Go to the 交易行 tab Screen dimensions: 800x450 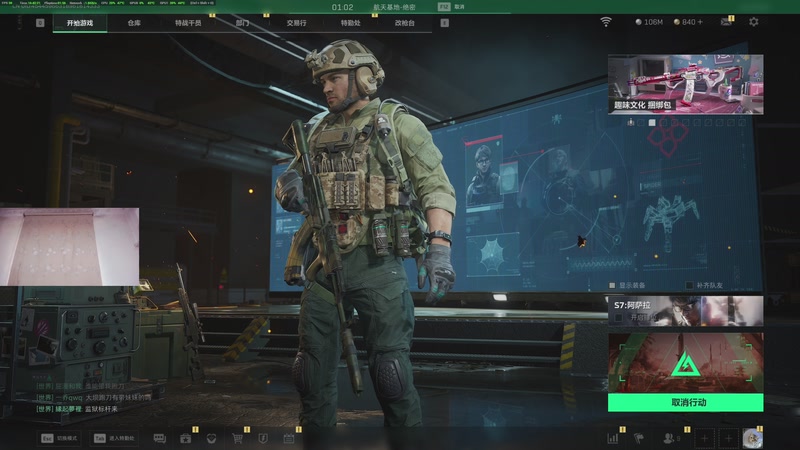[296, 23]
